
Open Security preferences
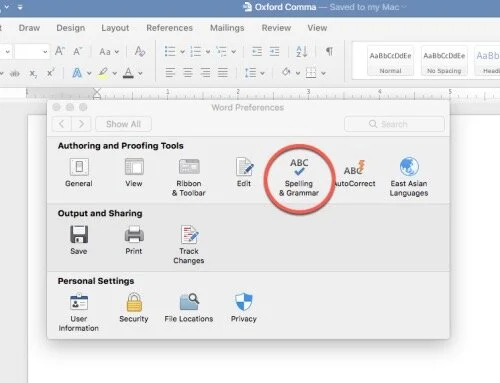click(x=134, y=308)
